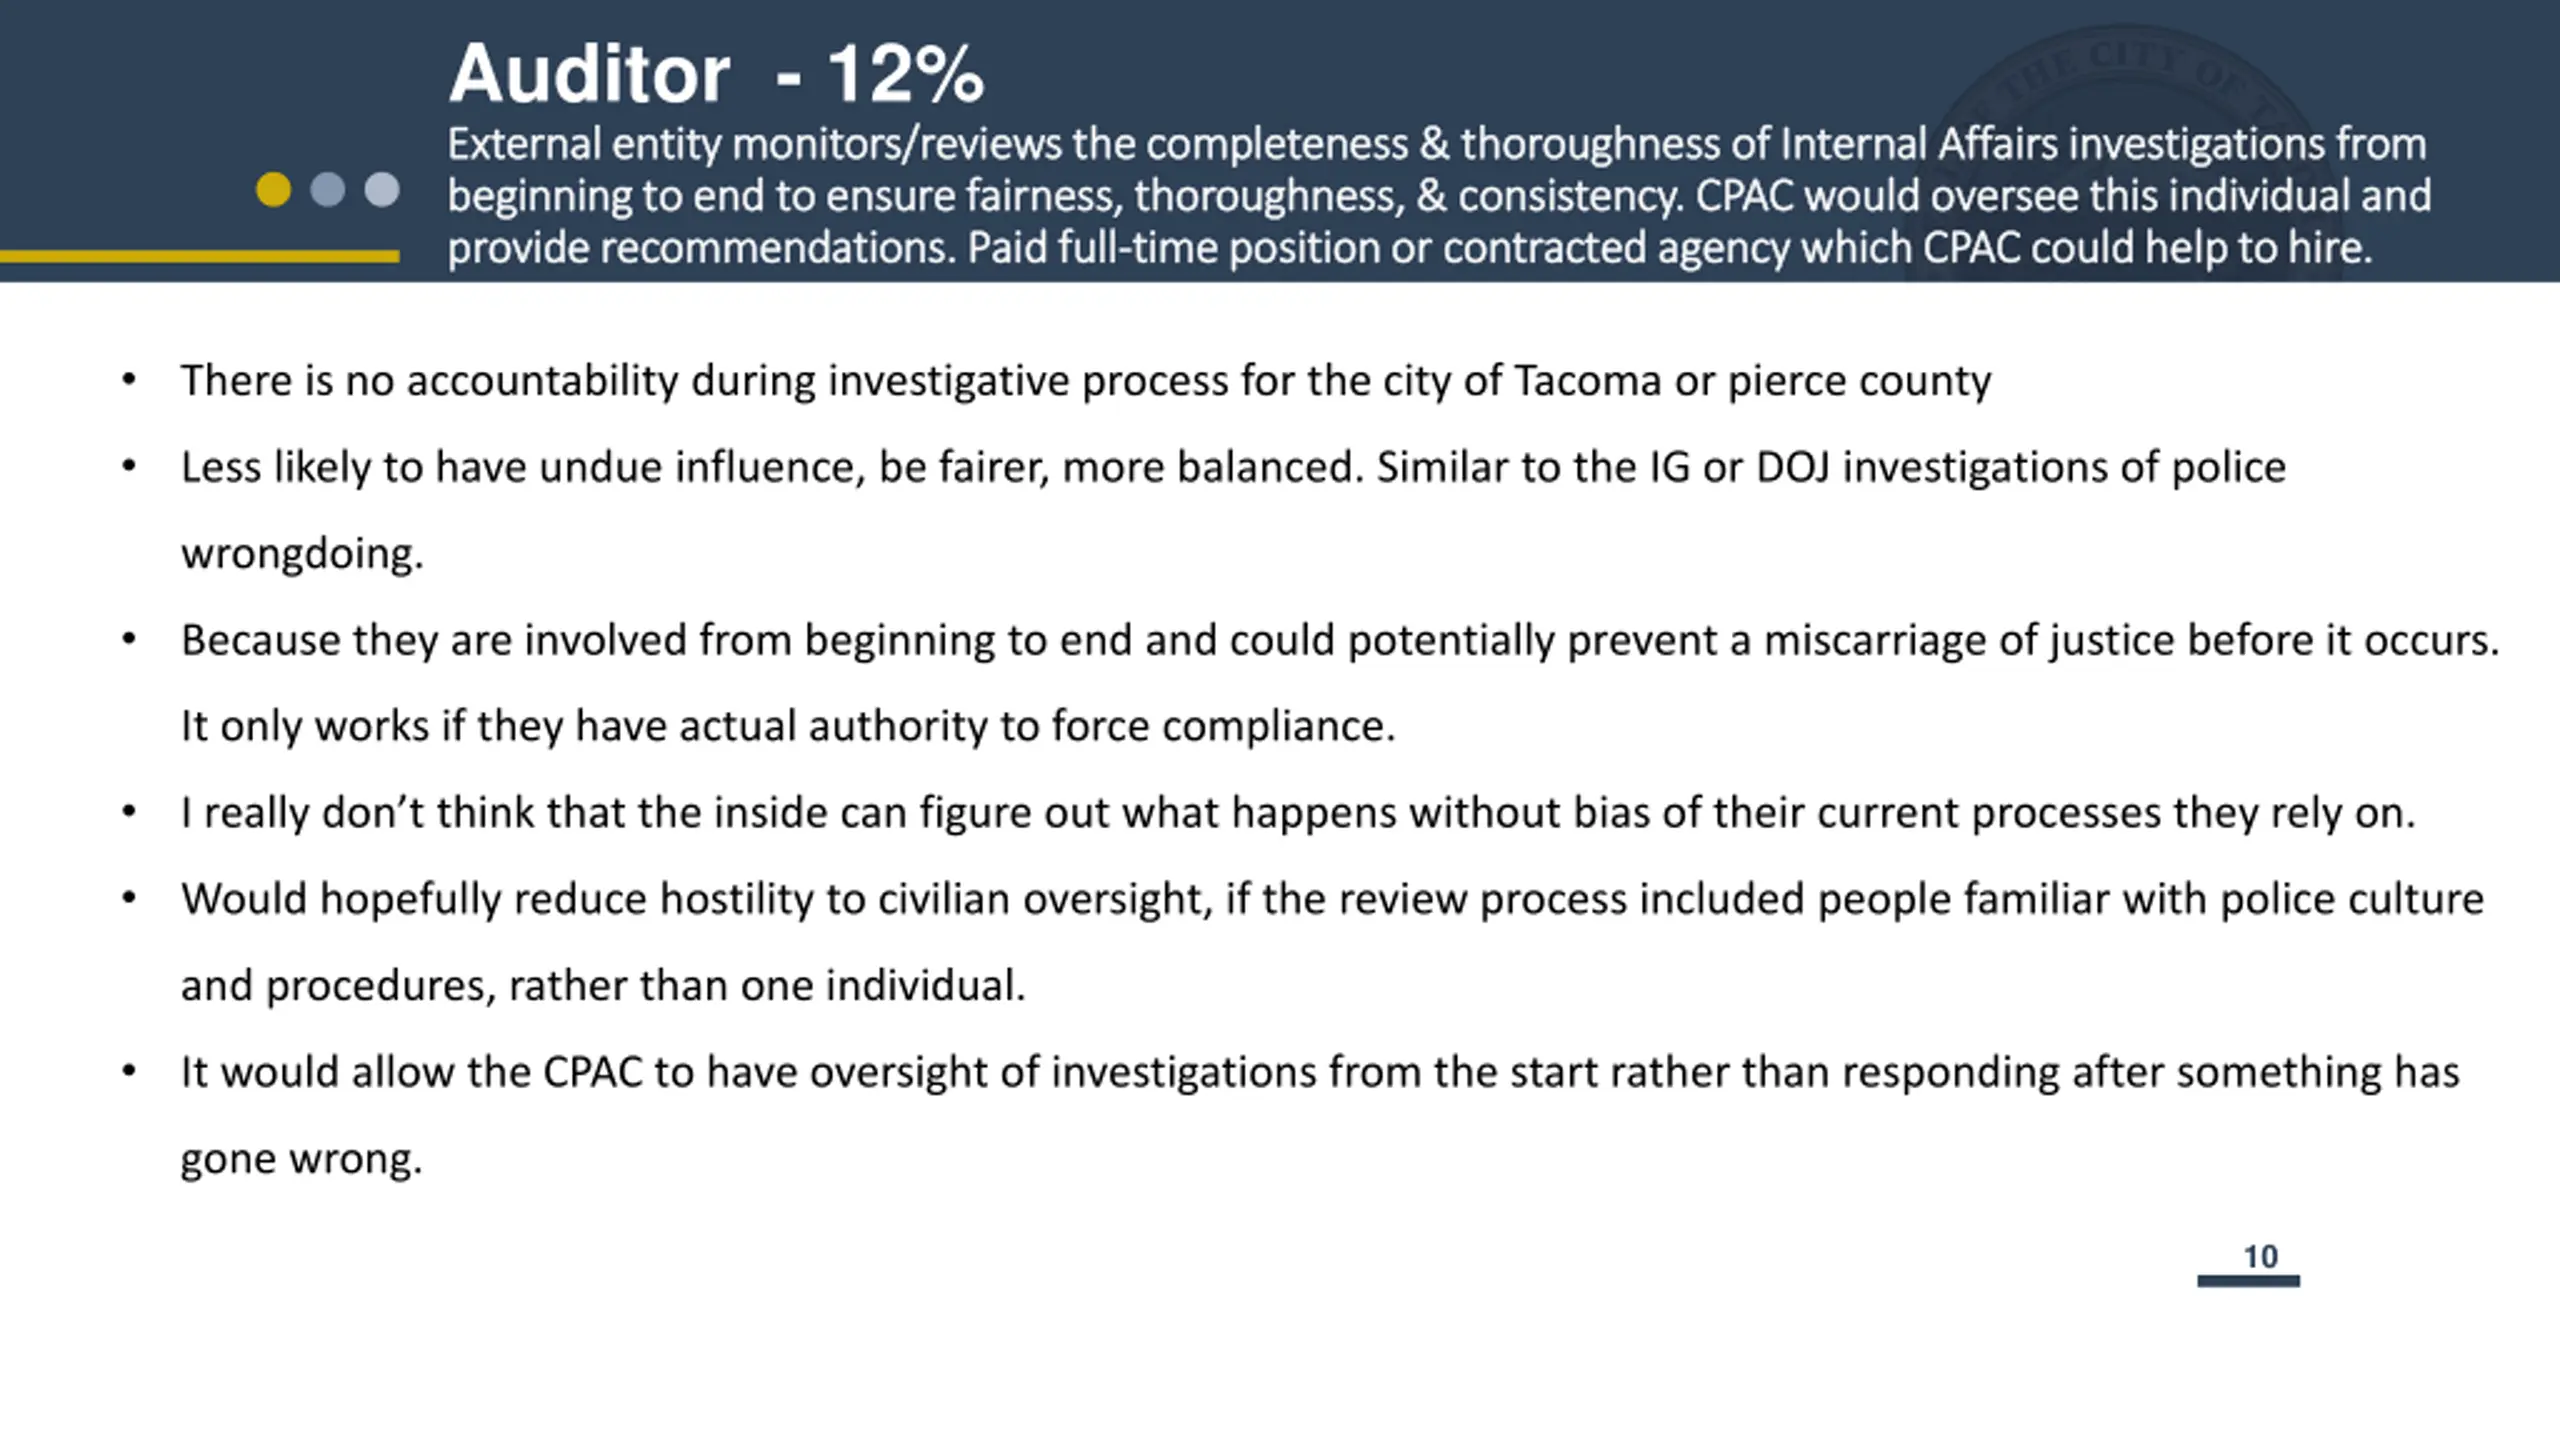The image size is (2560, 1440).
Task: Click the line mentioning IG or DOJ investigations
Action: point(1232,468)
